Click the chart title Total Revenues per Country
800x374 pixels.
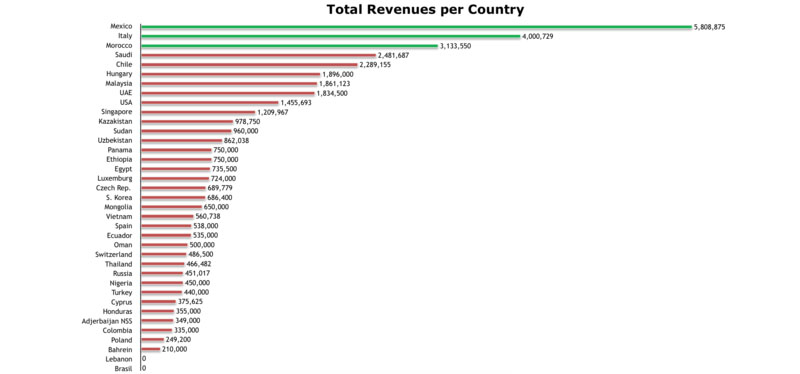pos(425,9)
